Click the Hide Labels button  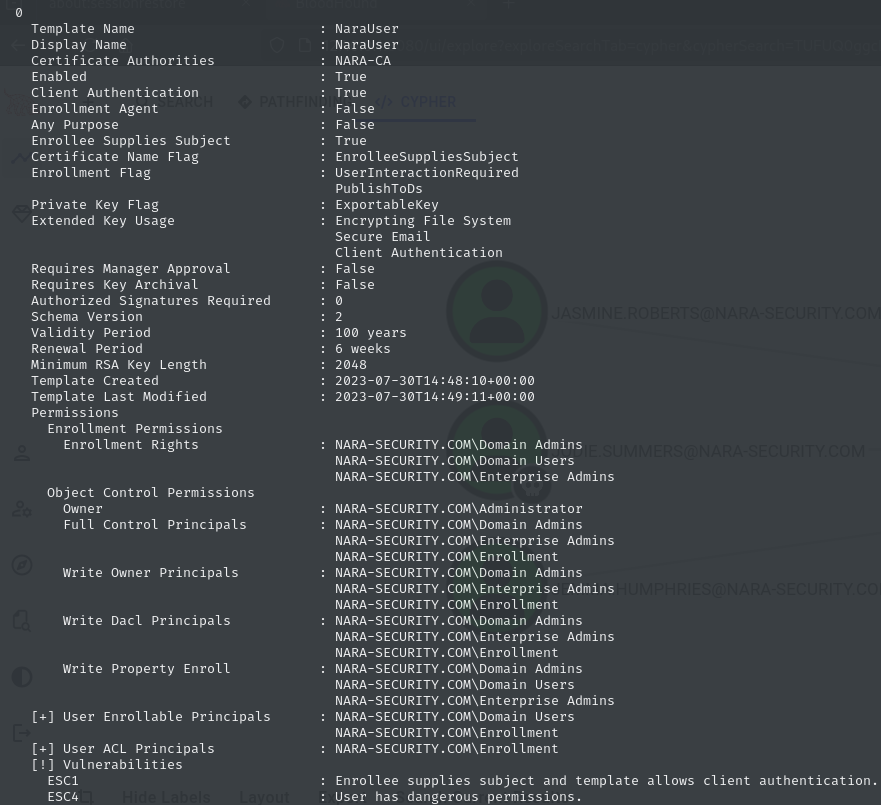166,797
